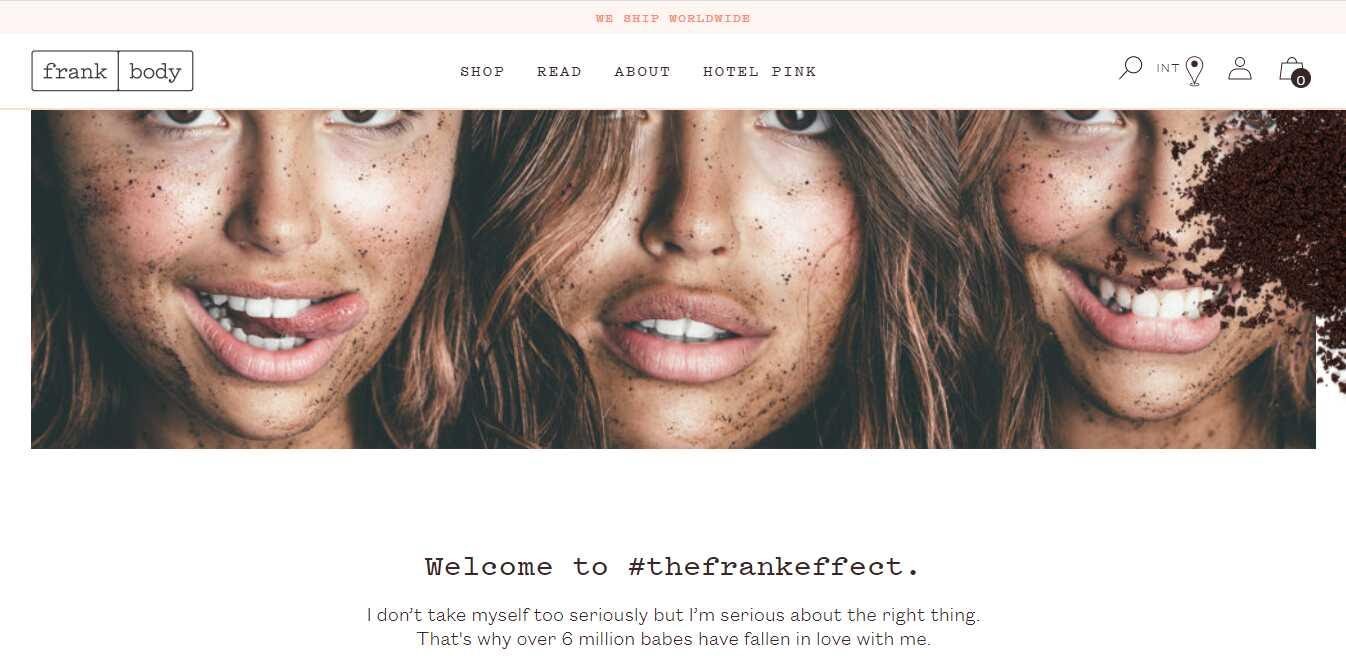The width and height of the screenshot is (1346, 663).
Task: Click the cart count badge showing 0
Action: 1301,80
